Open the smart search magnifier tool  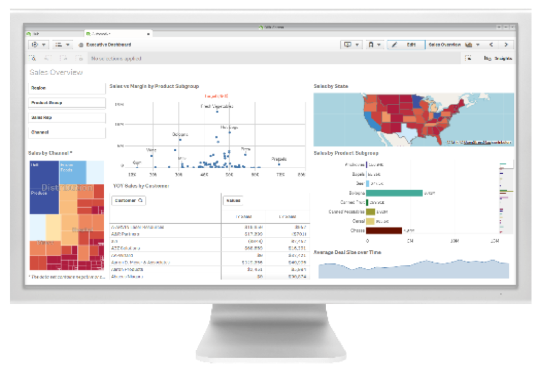pos(33,59)
